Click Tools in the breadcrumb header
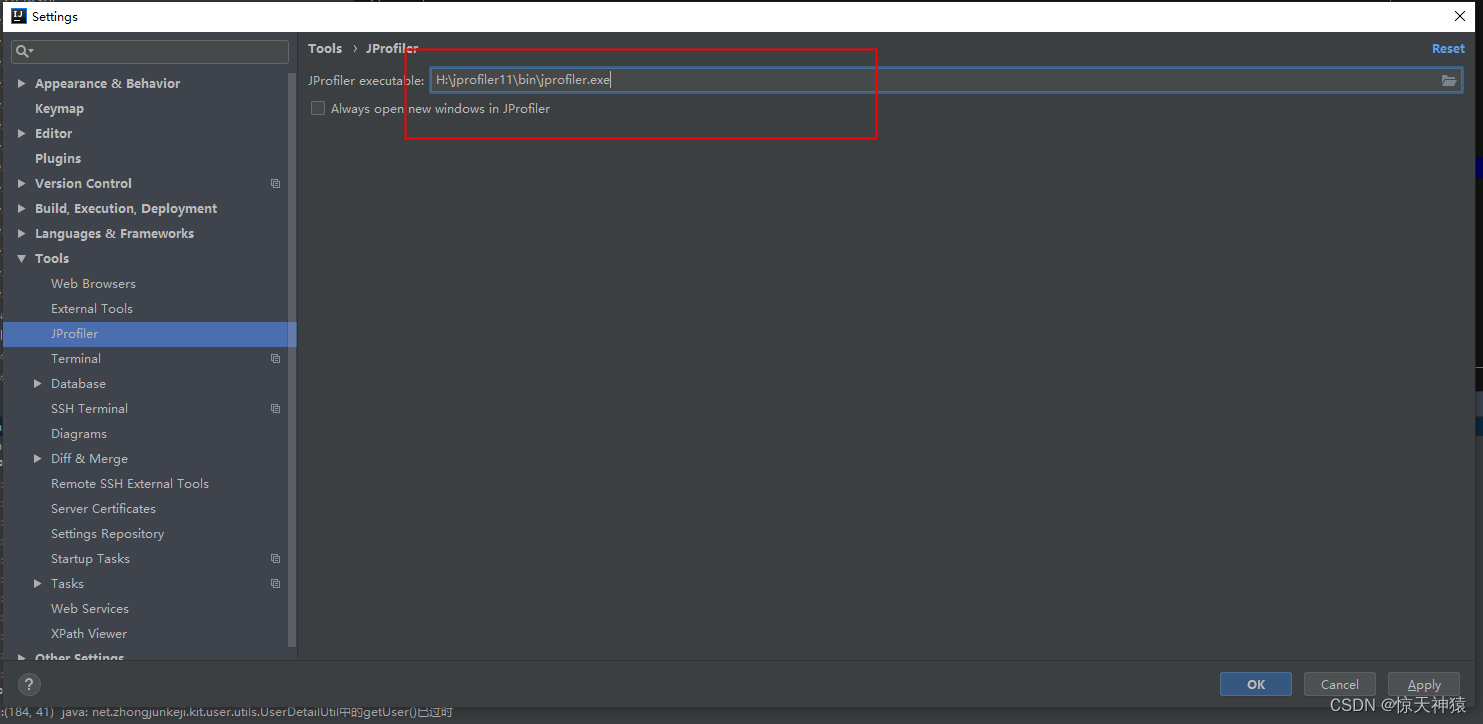This screenshot has width=1483, height=724. coord(325,48)
